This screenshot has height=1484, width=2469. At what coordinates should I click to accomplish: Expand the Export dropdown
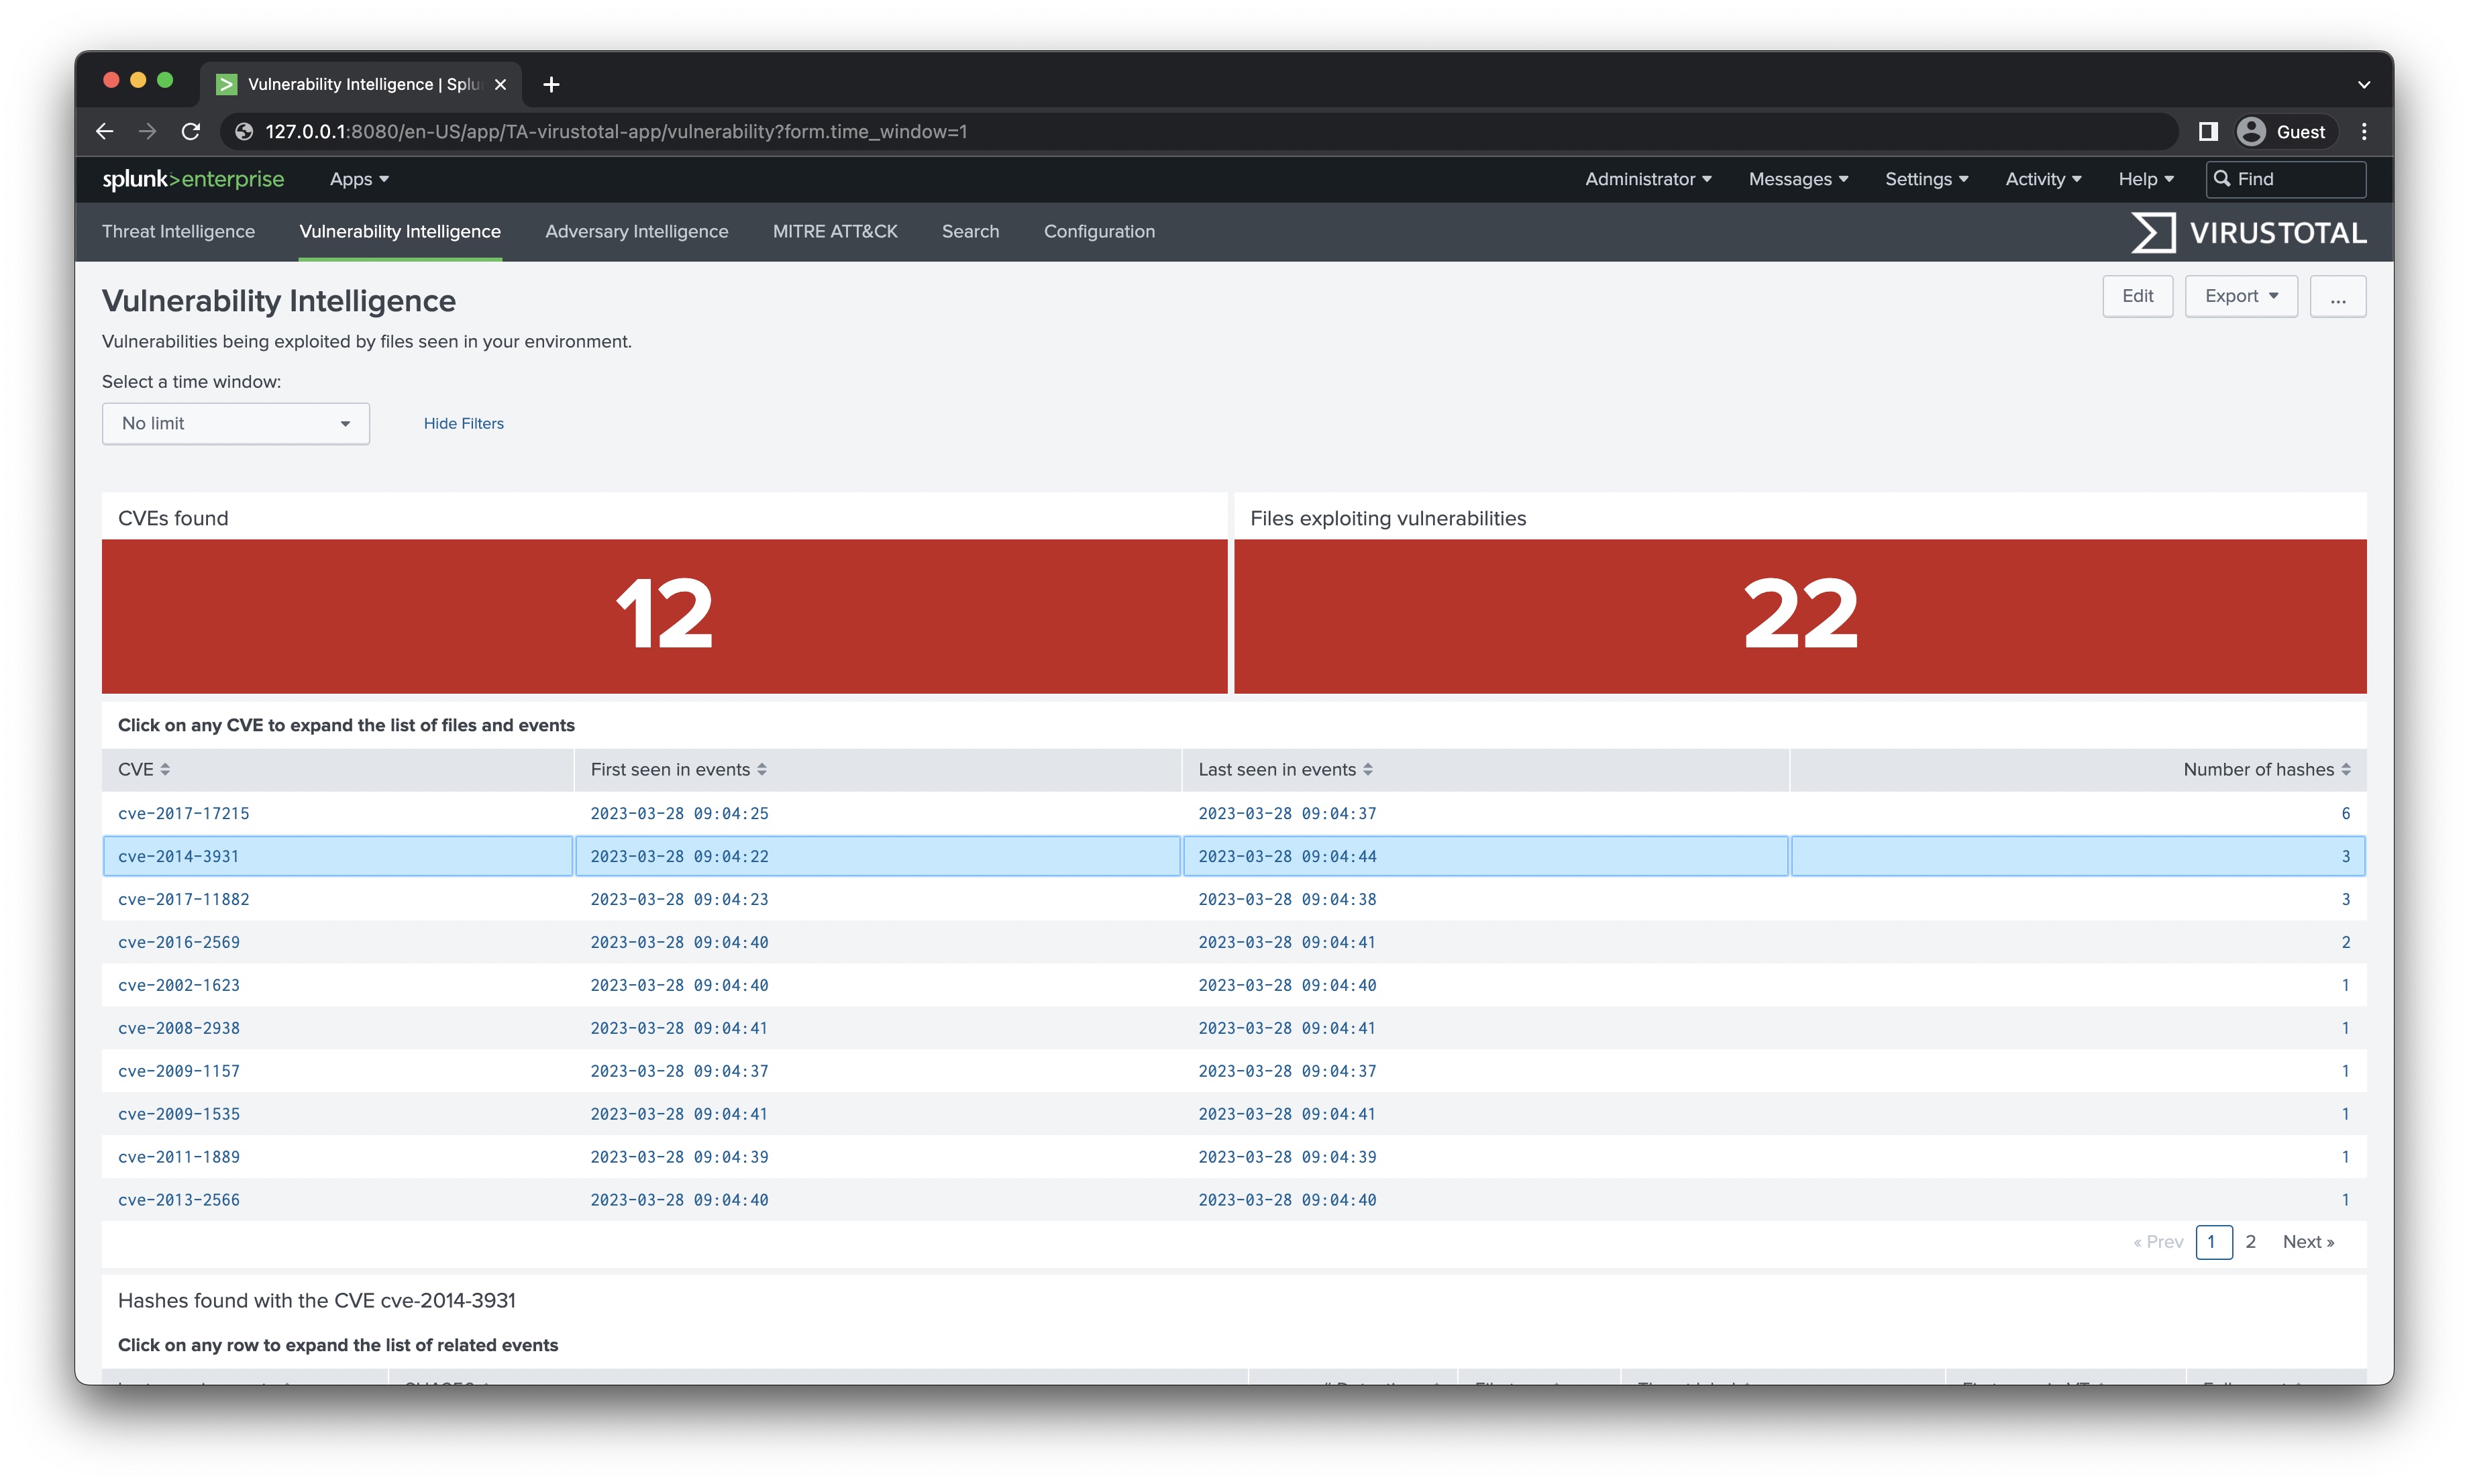[2240, 296]
